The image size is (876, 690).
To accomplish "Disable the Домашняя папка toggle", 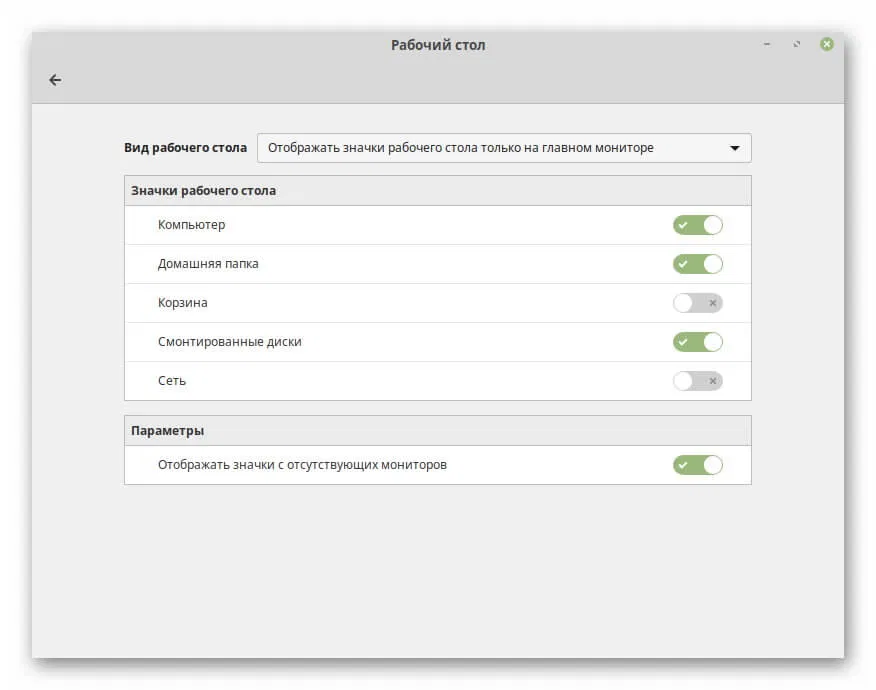I will coord(697,264).
